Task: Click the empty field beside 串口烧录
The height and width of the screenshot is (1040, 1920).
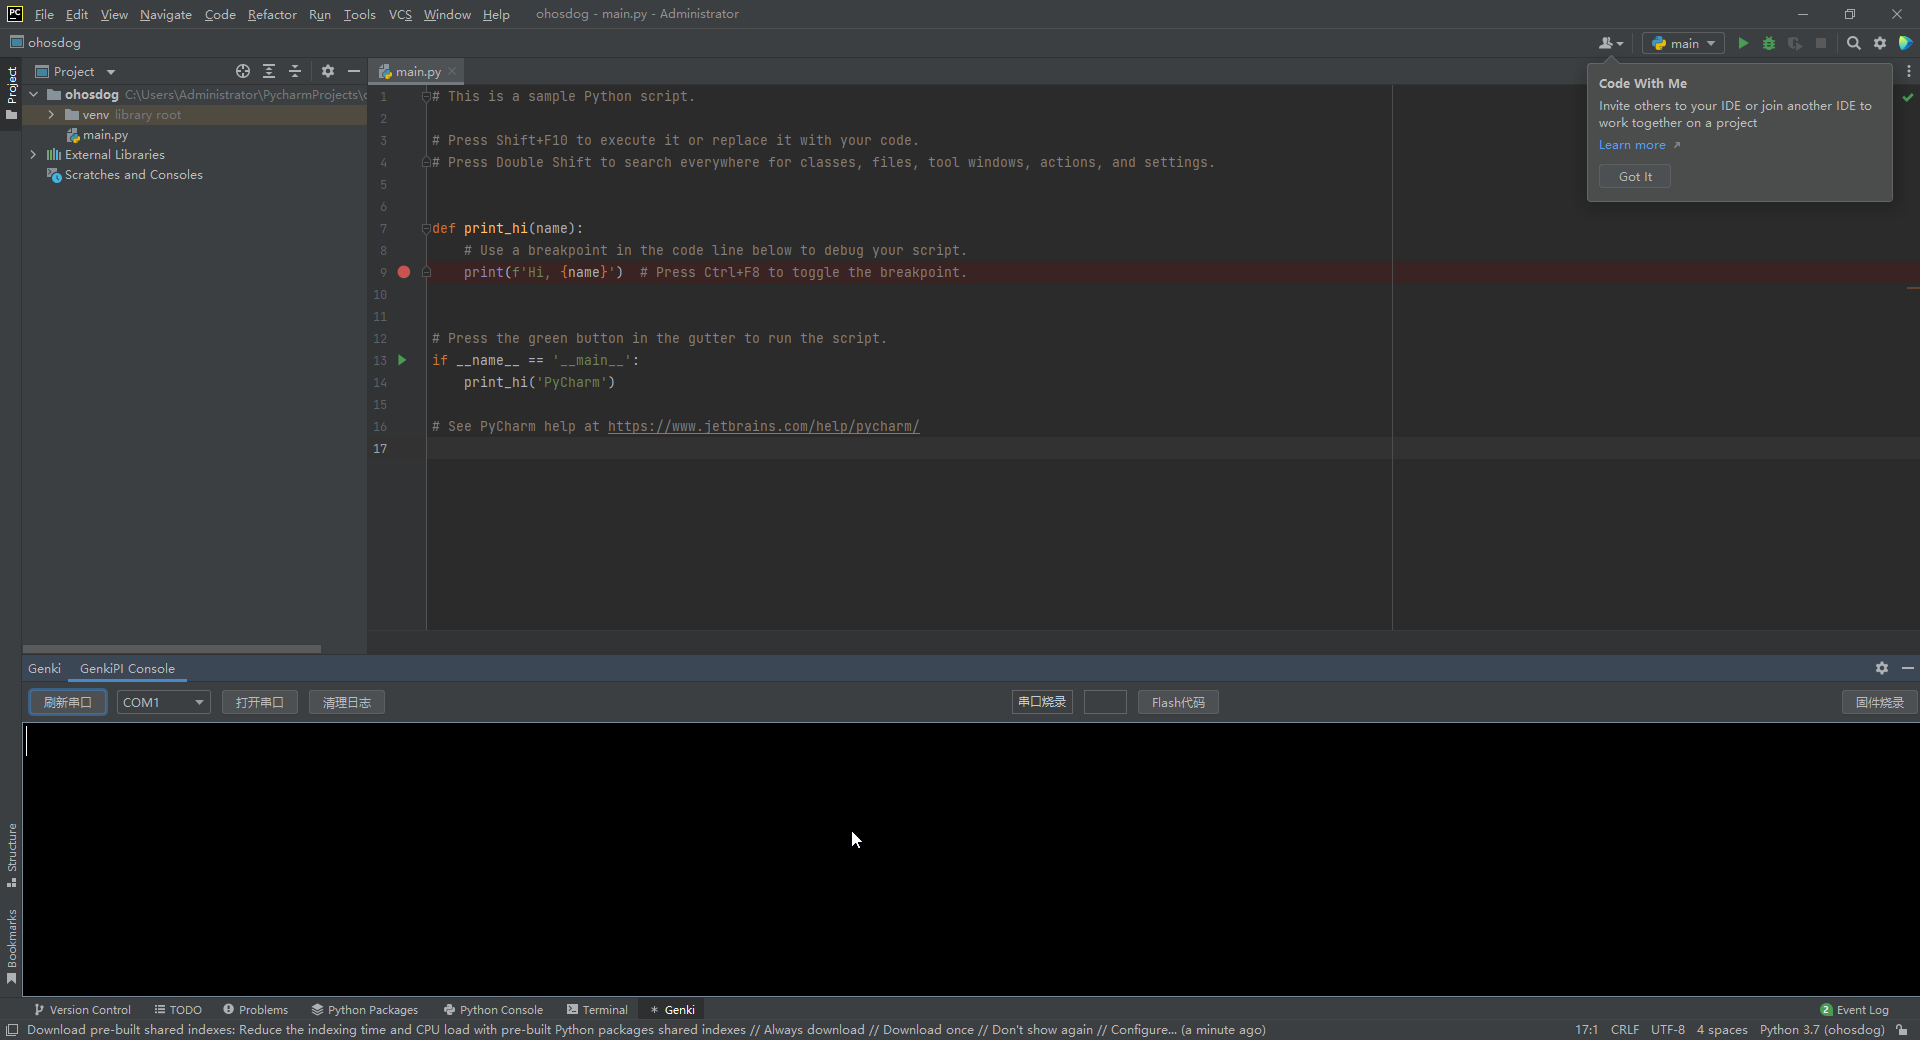Action: pos(1105,702)
